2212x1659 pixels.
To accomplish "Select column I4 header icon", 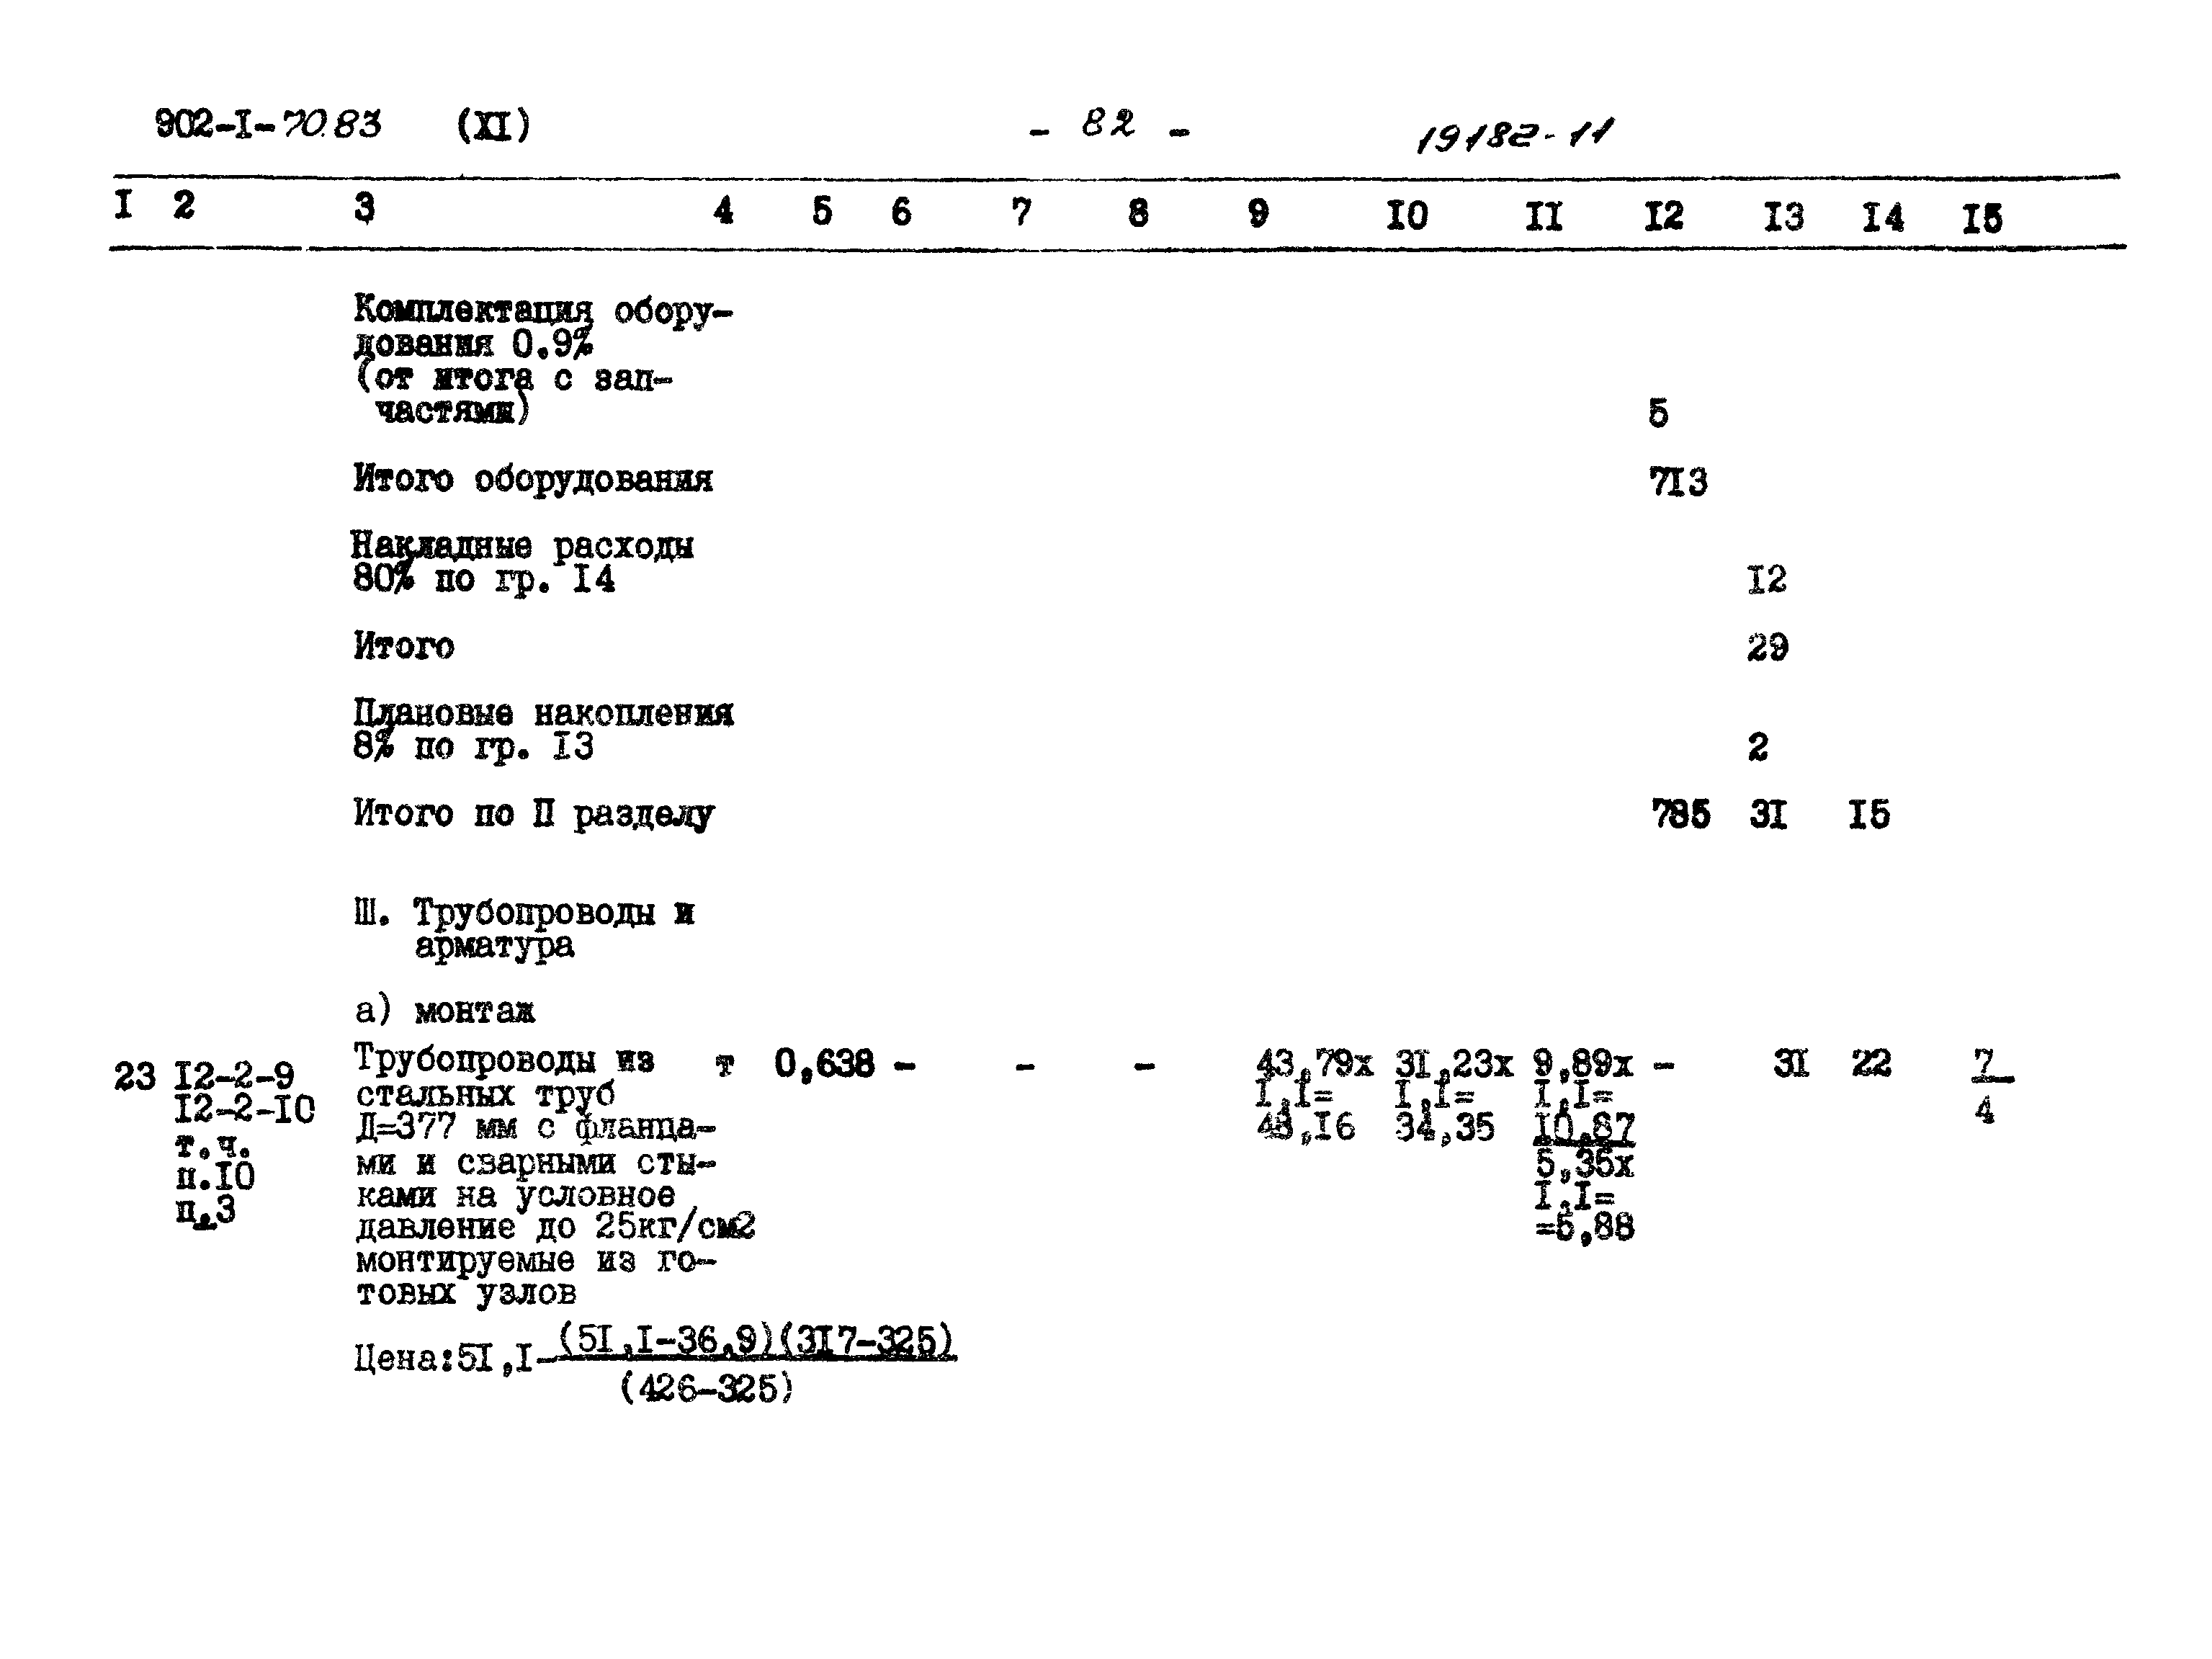I will (1902, 207).
